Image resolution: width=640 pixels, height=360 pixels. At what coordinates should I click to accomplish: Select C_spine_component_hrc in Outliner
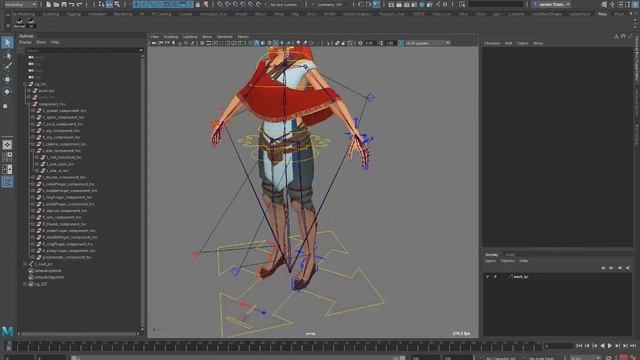click(63, 118)
